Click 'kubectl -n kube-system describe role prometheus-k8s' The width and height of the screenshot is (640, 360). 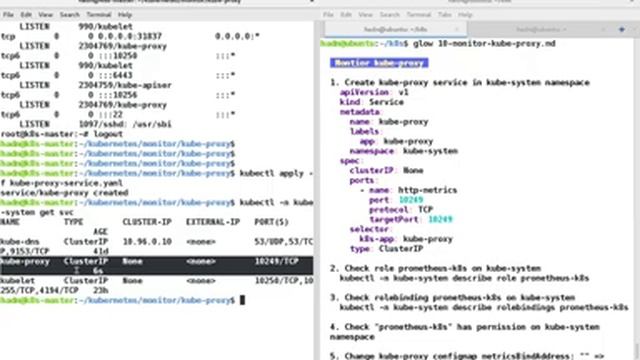(464, 278)
